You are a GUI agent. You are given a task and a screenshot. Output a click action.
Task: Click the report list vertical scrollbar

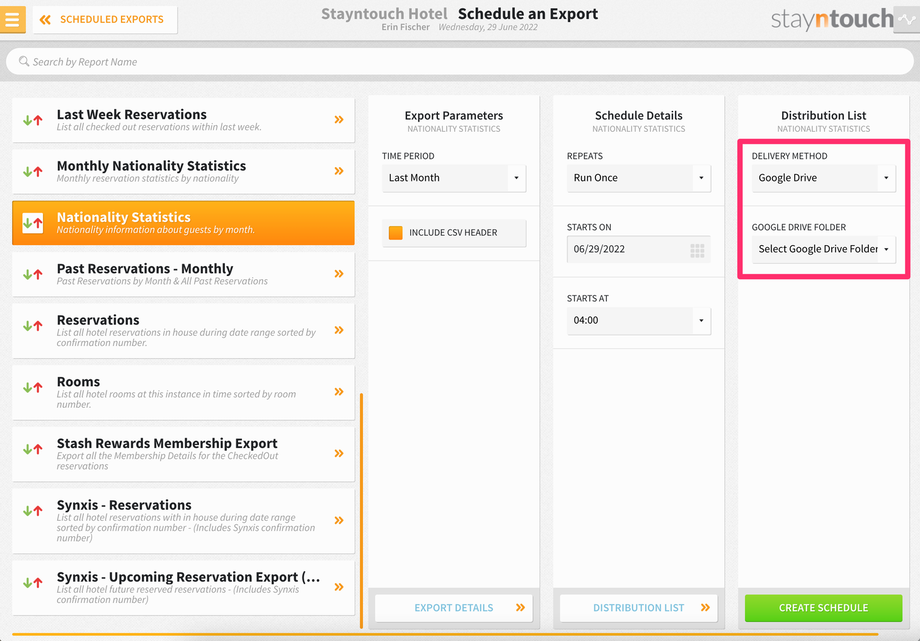tap(361, 511)
